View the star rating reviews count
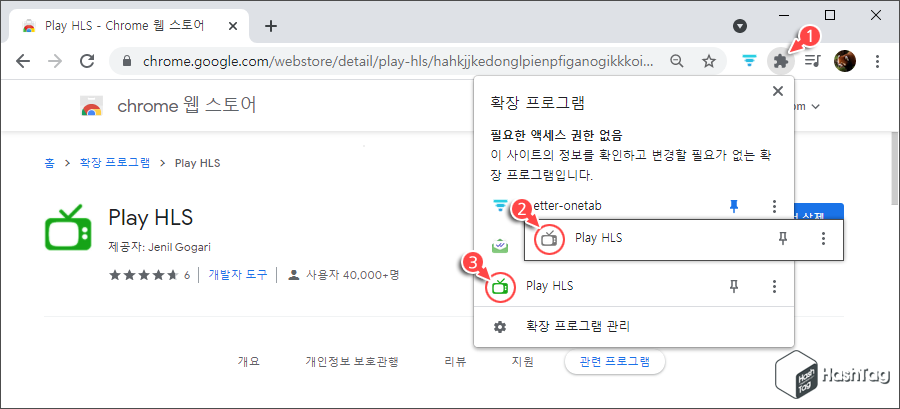The width and height of the screenshot is (900, 409). click(x=149, y=275)
